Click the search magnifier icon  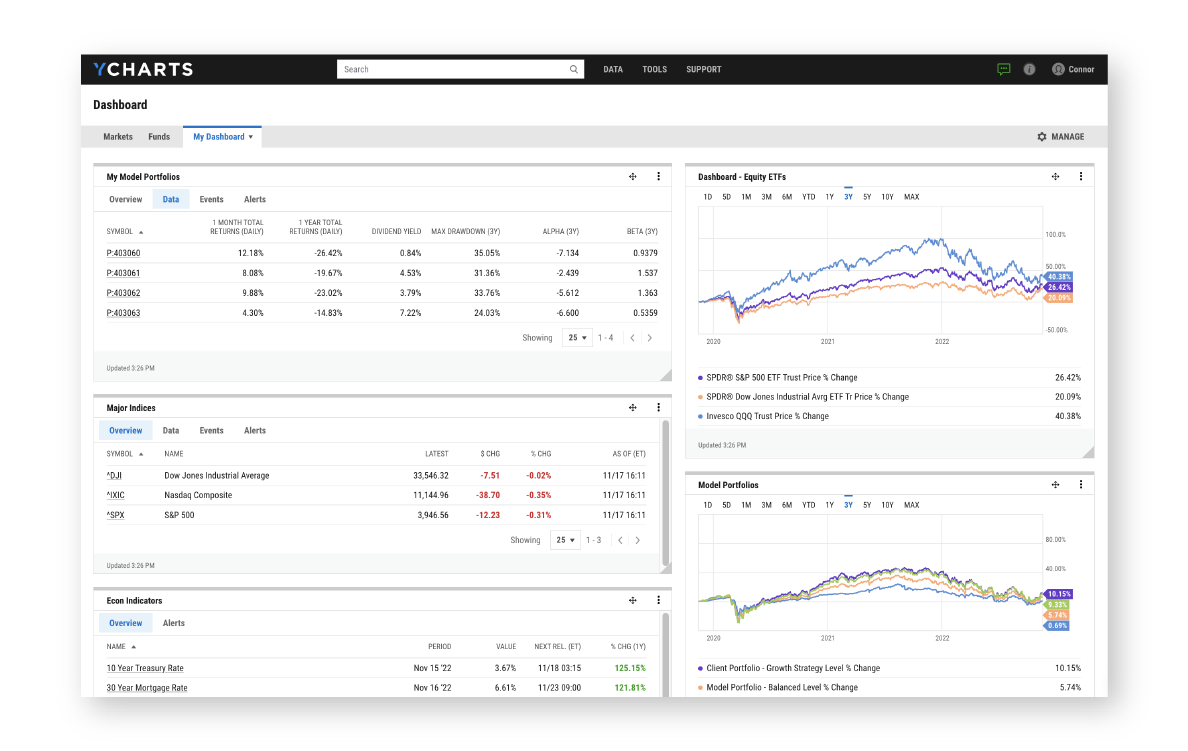(573, 69)
